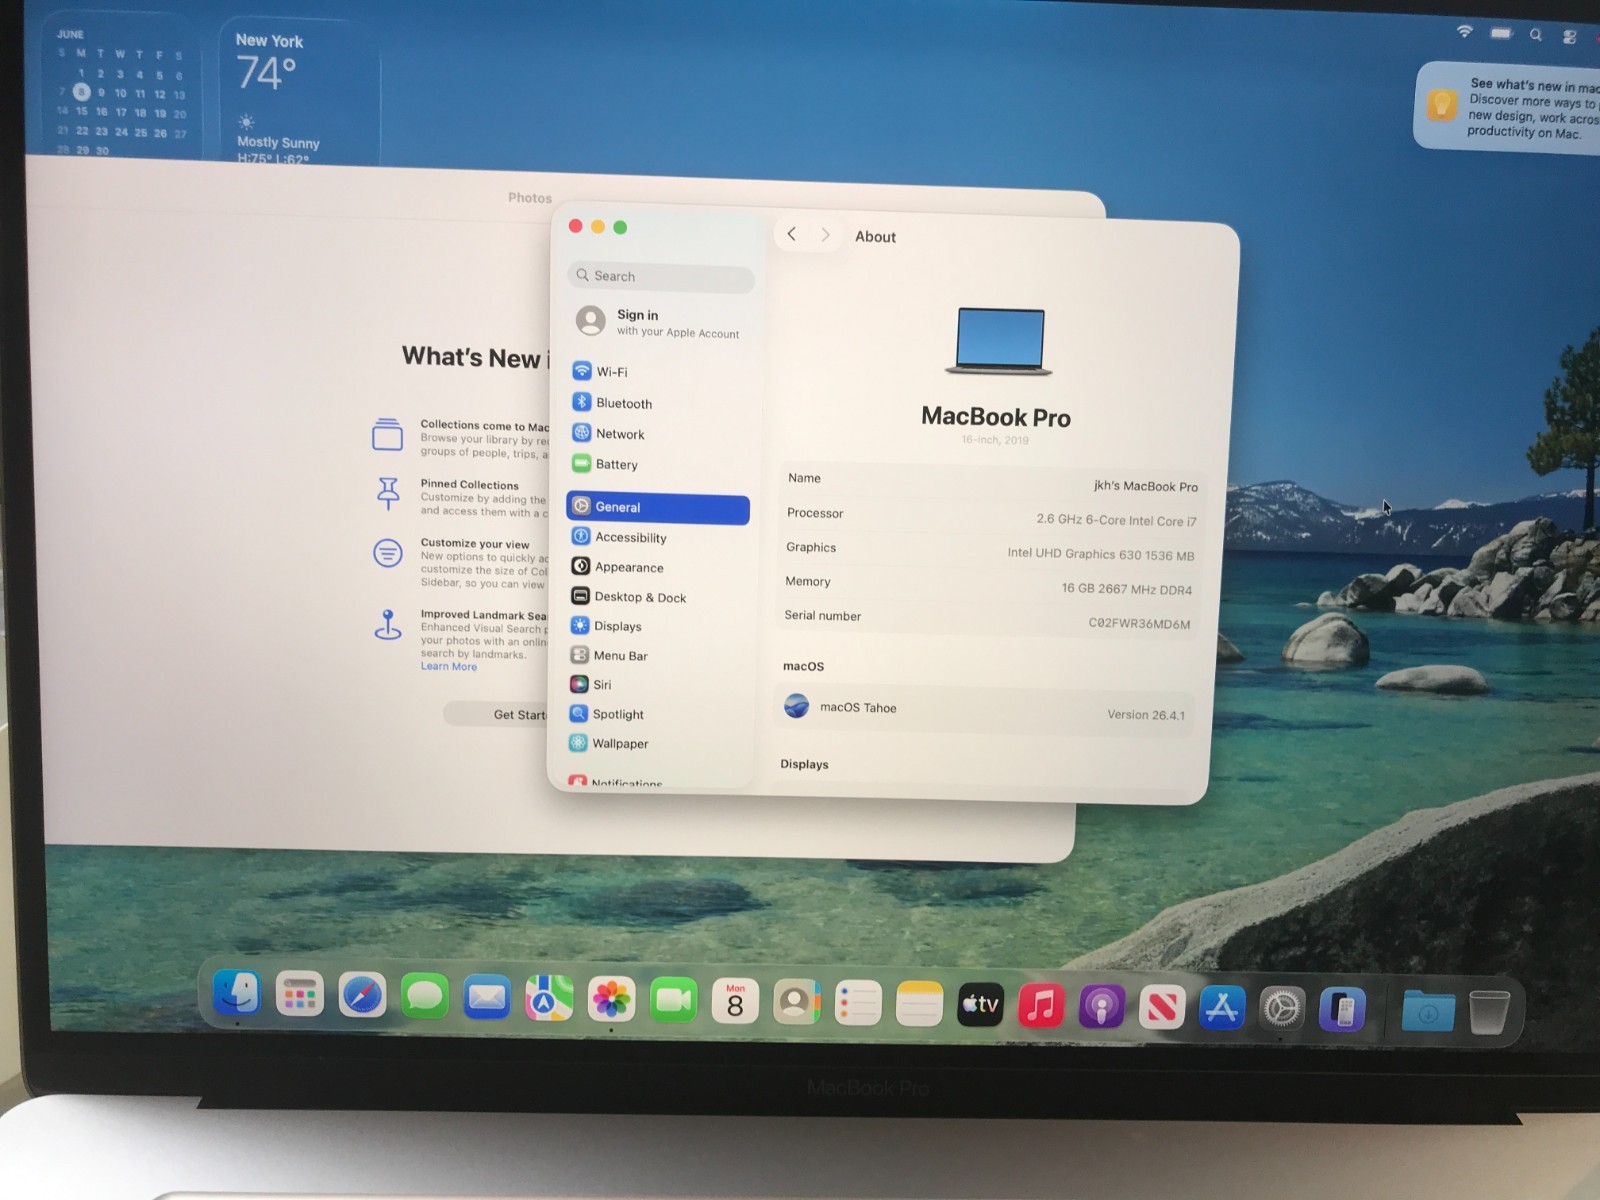Launch Notes from the Dock
The width and height of the screenshot is (1600, 1200).
pyautogui.click(x=919, y=1005)
